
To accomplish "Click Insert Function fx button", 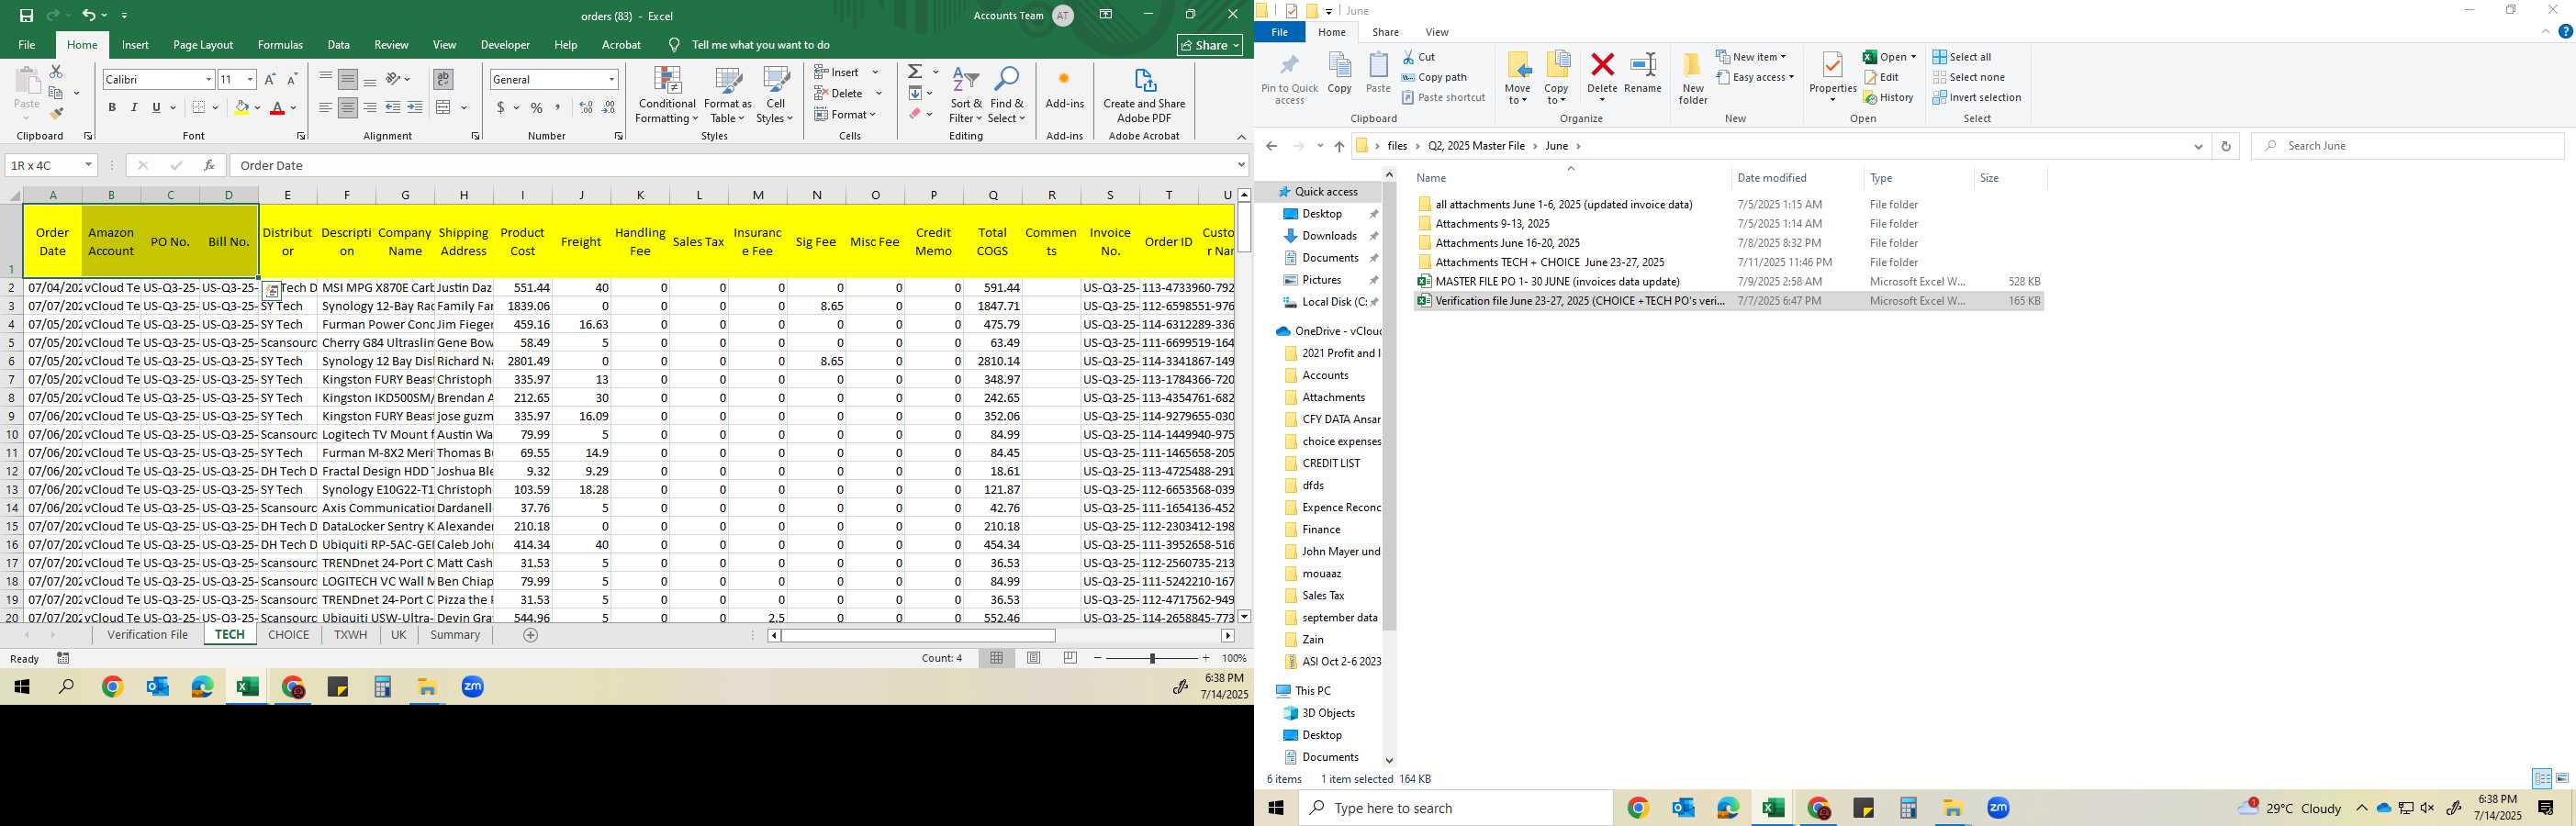I will [209, 165].
